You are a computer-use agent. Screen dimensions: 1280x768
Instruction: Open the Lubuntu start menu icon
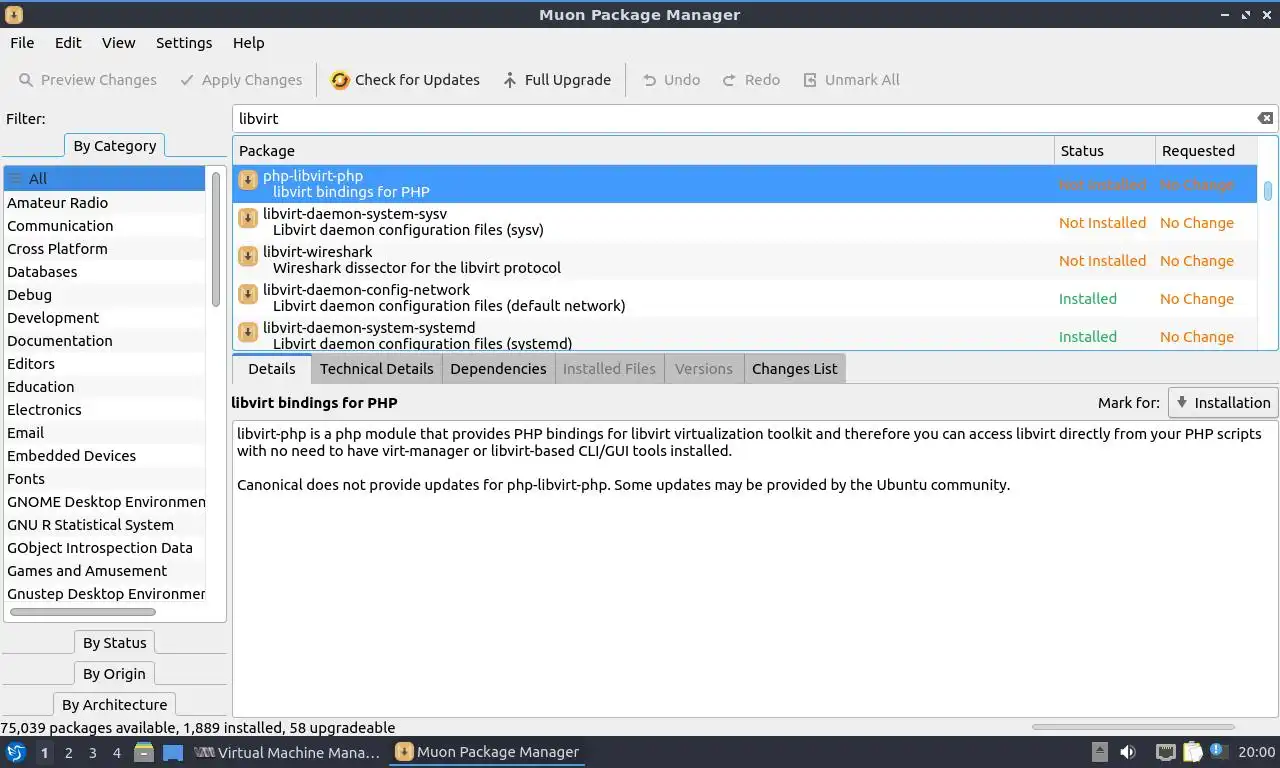point(15,752)
